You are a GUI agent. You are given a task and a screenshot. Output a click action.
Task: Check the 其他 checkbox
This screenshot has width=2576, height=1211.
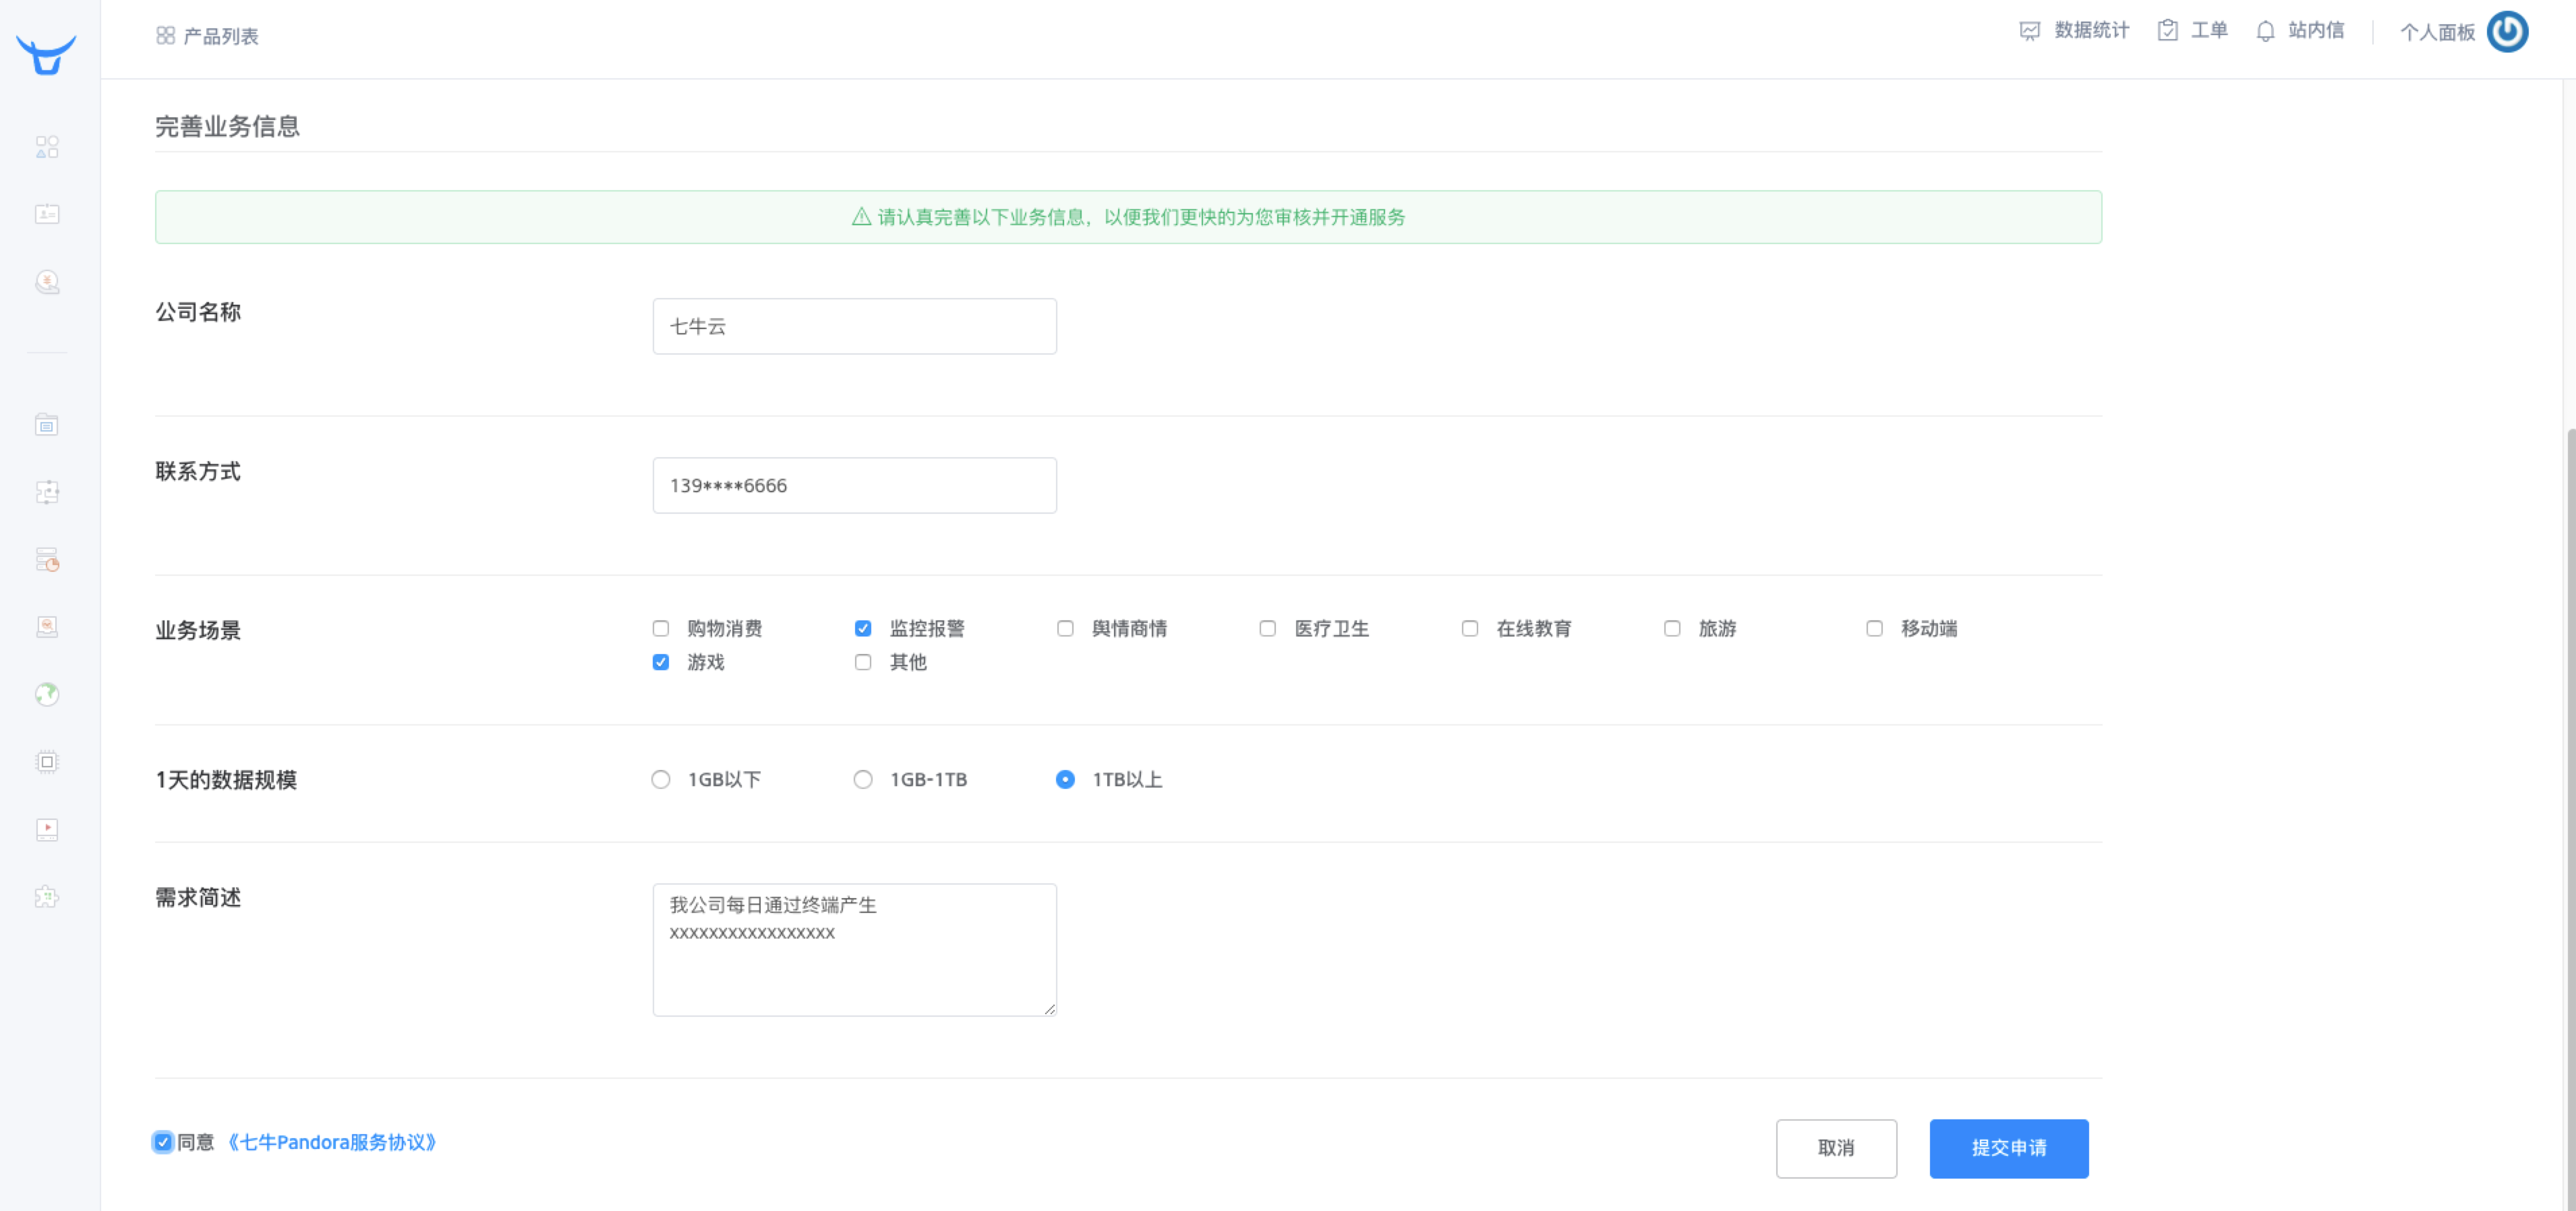863,662
